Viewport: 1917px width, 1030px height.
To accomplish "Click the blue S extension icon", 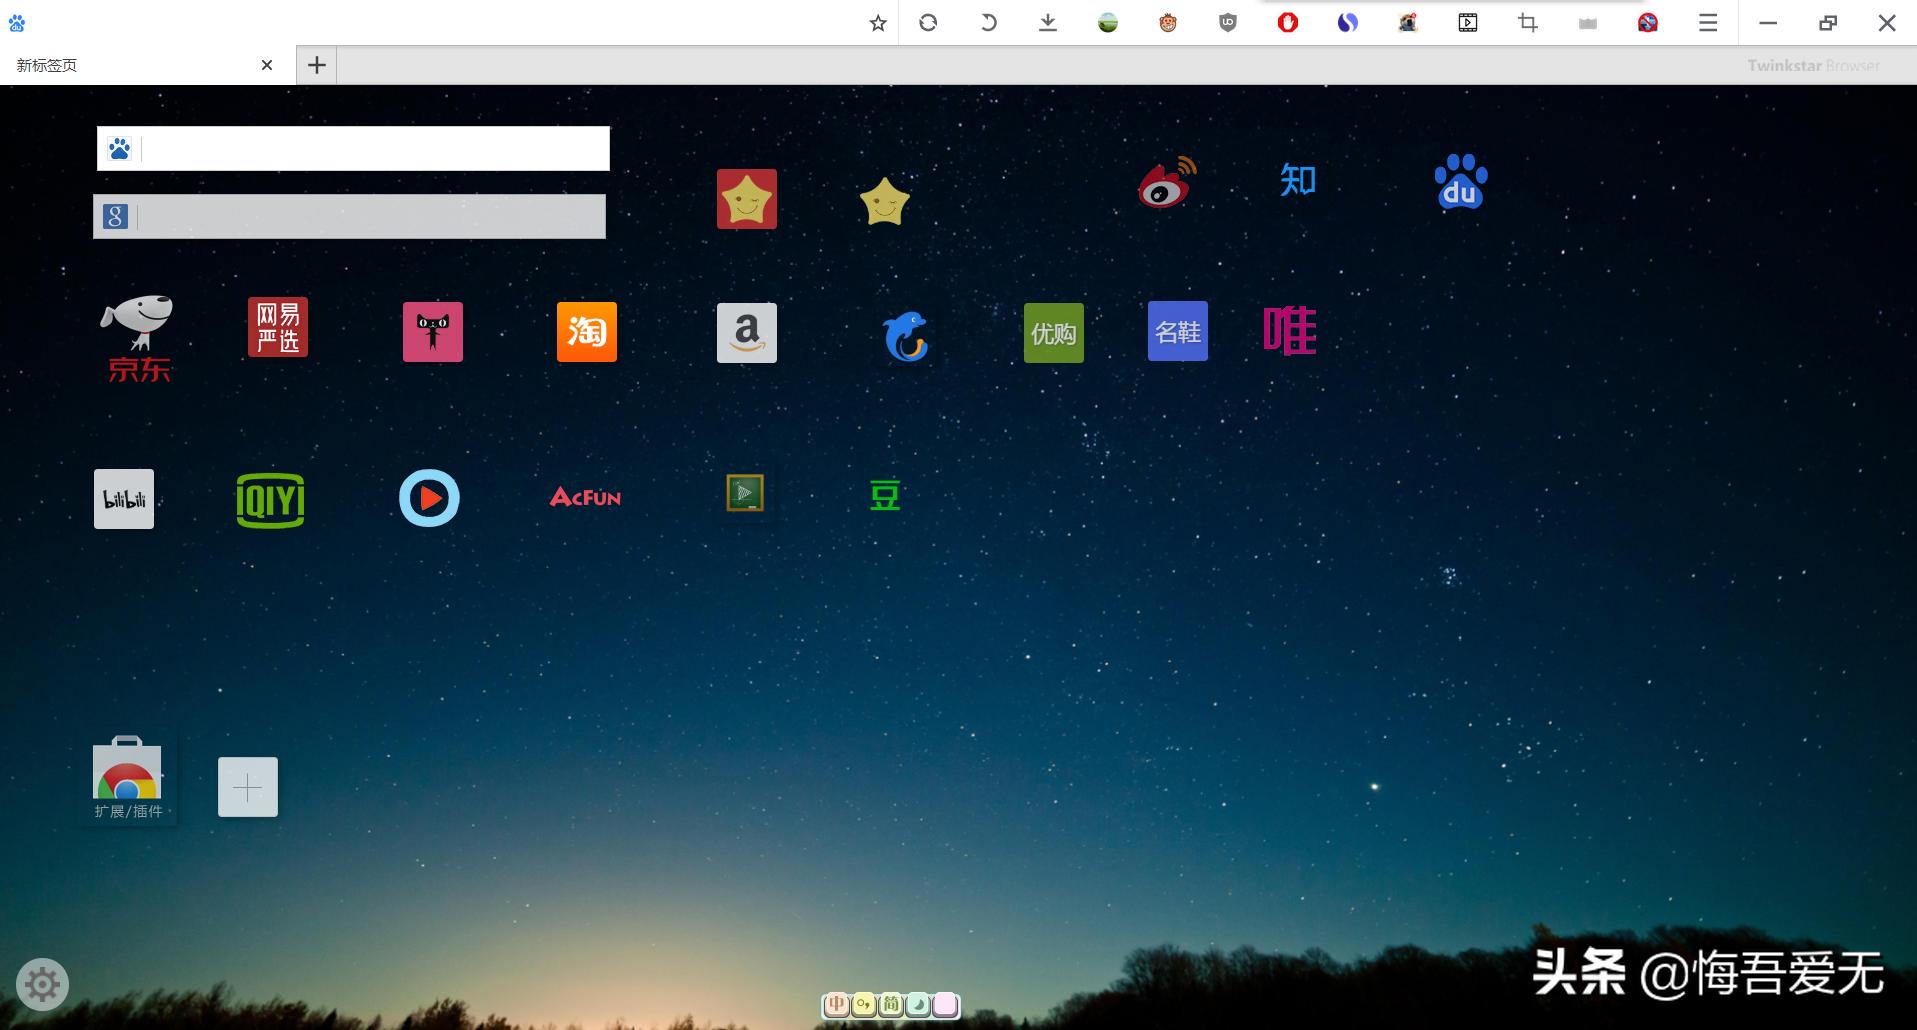I will 1348,22.
